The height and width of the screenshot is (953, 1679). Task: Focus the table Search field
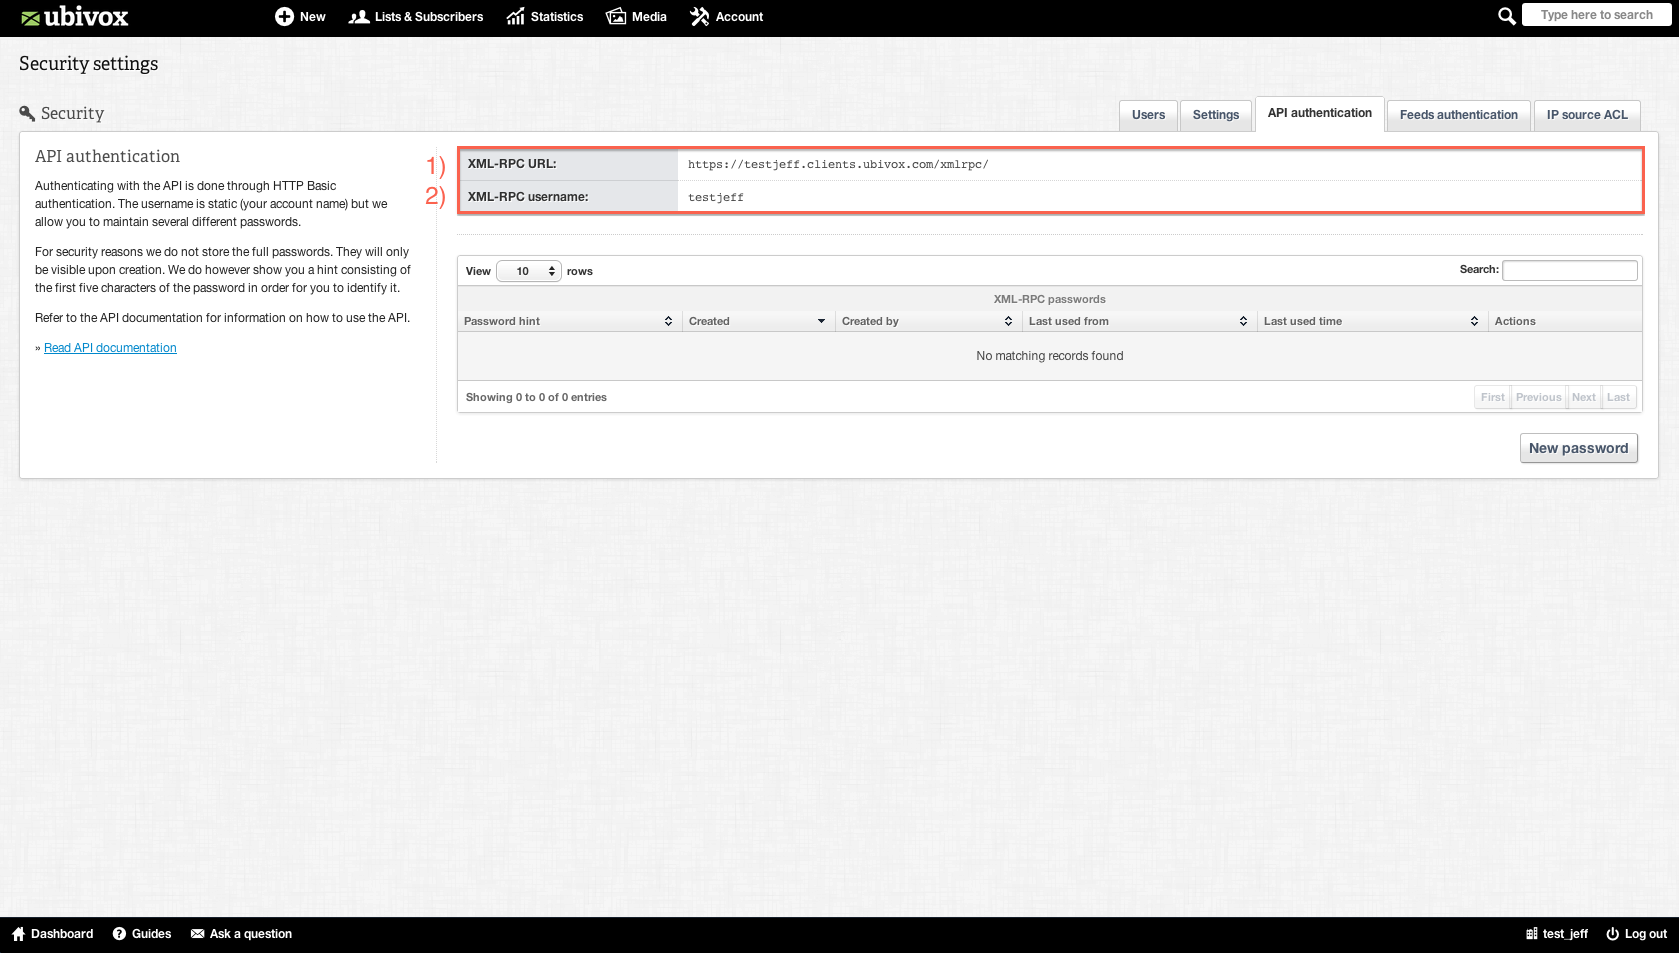[1570, 270]
